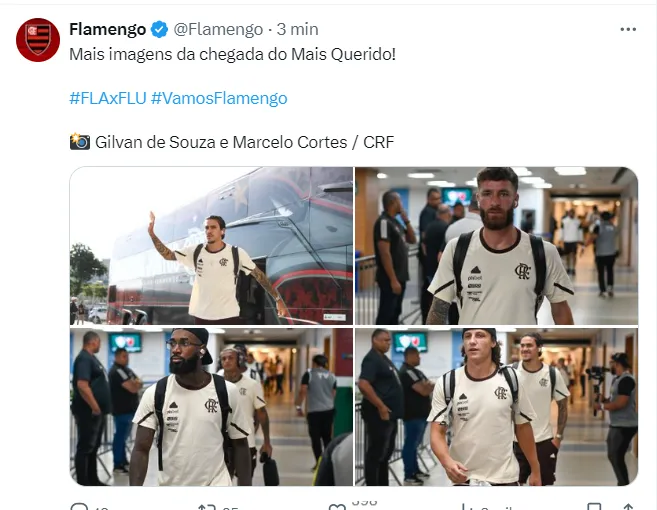Click the reply speech bubble icon

point(79,507)
